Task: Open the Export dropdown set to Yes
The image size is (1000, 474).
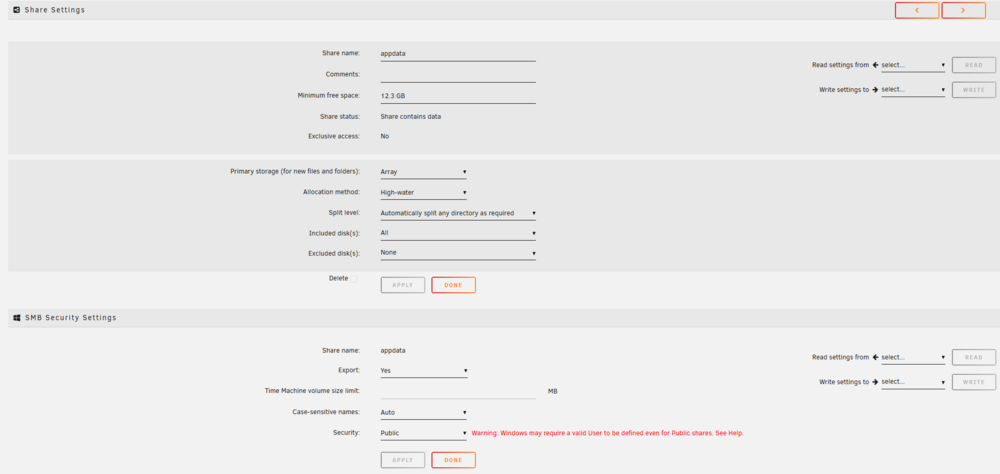Action: [x=423, y=371]
